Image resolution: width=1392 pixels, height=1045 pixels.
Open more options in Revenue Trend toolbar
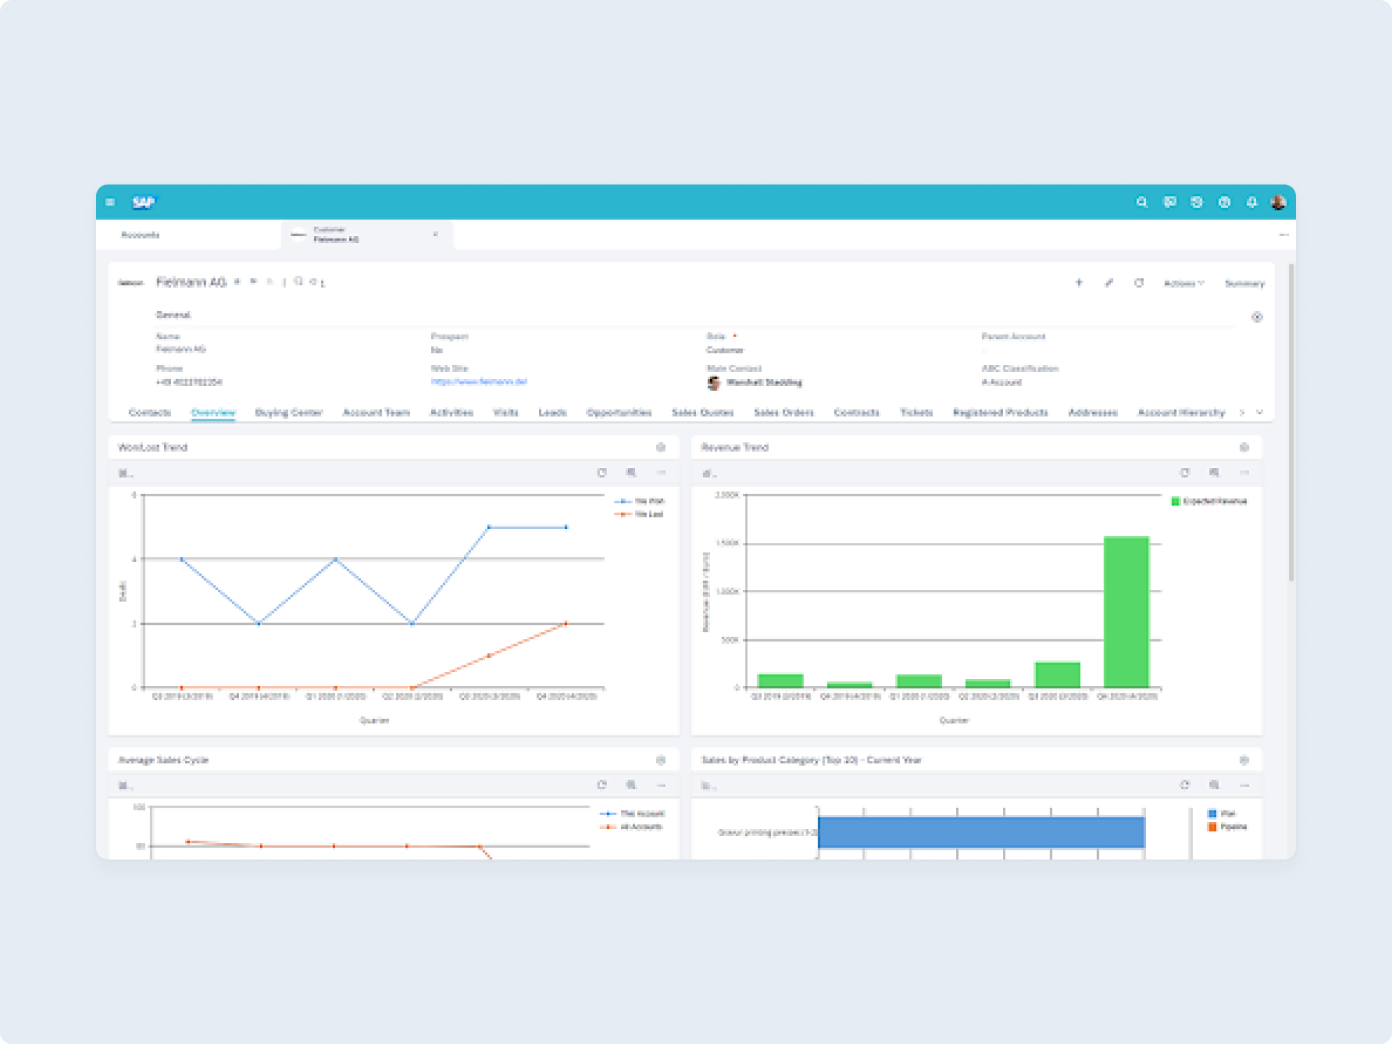pos(1244,473)
